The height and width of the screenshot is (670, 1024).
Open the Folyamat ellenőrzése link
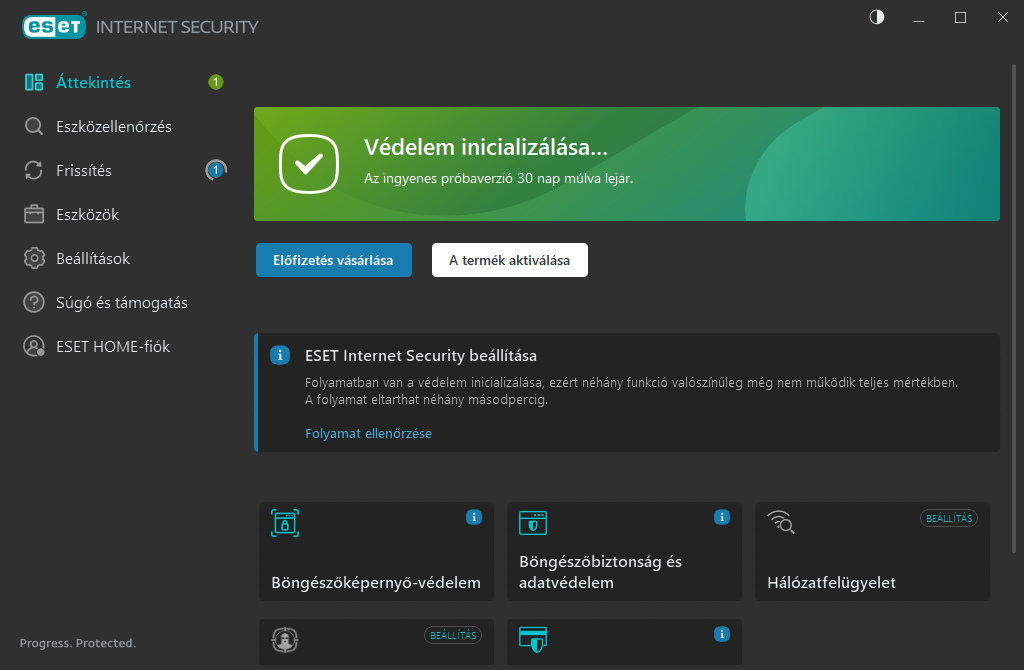[368, 434]
